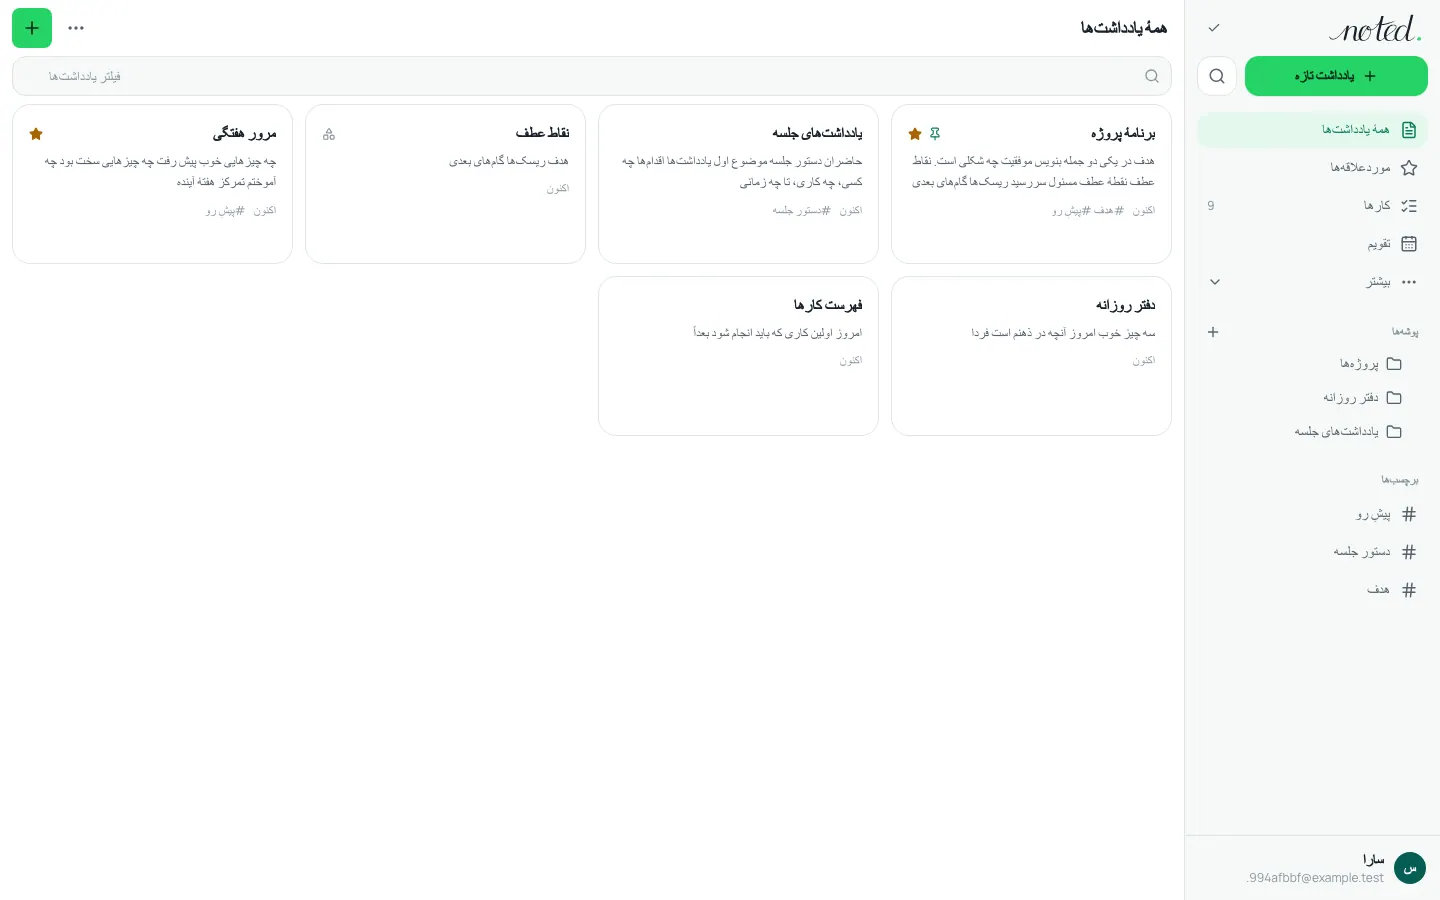The height and width of the screenshot is (900, 1440).
Task: Open the مرور هفتگی note card
Action: (x=152, y=184)
